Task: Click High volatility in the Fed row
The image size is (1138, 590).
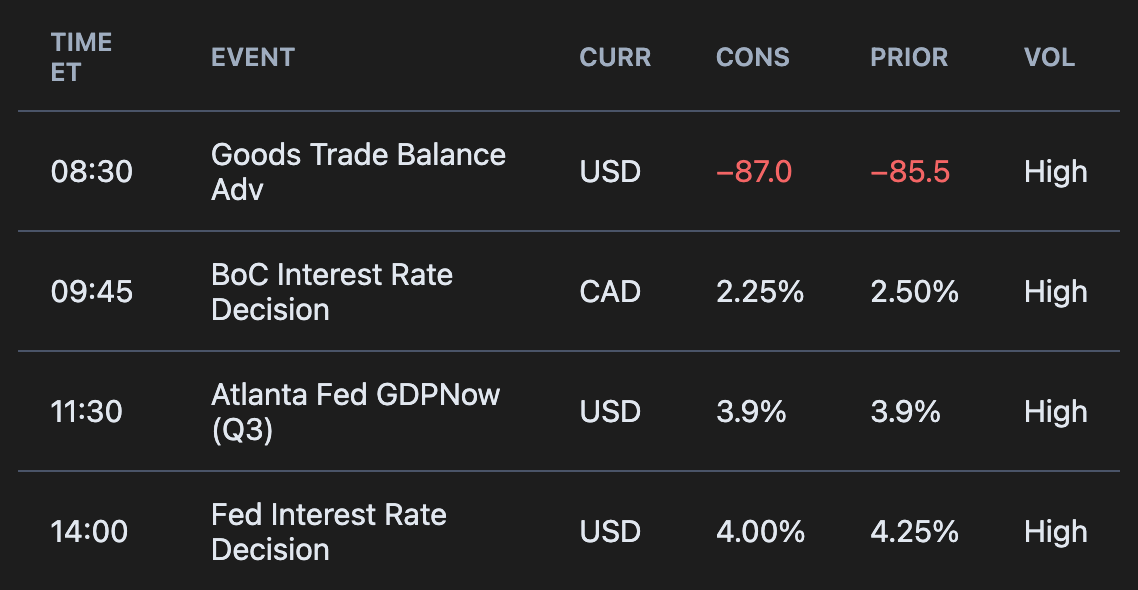Action: [1055, 532]
